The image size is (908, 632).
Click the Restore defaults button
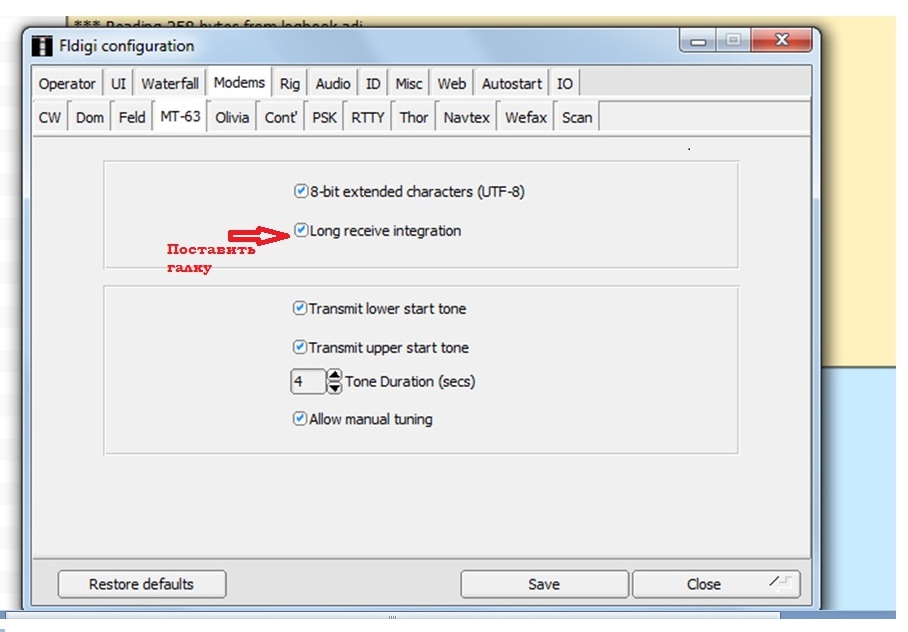coord(141,584)
